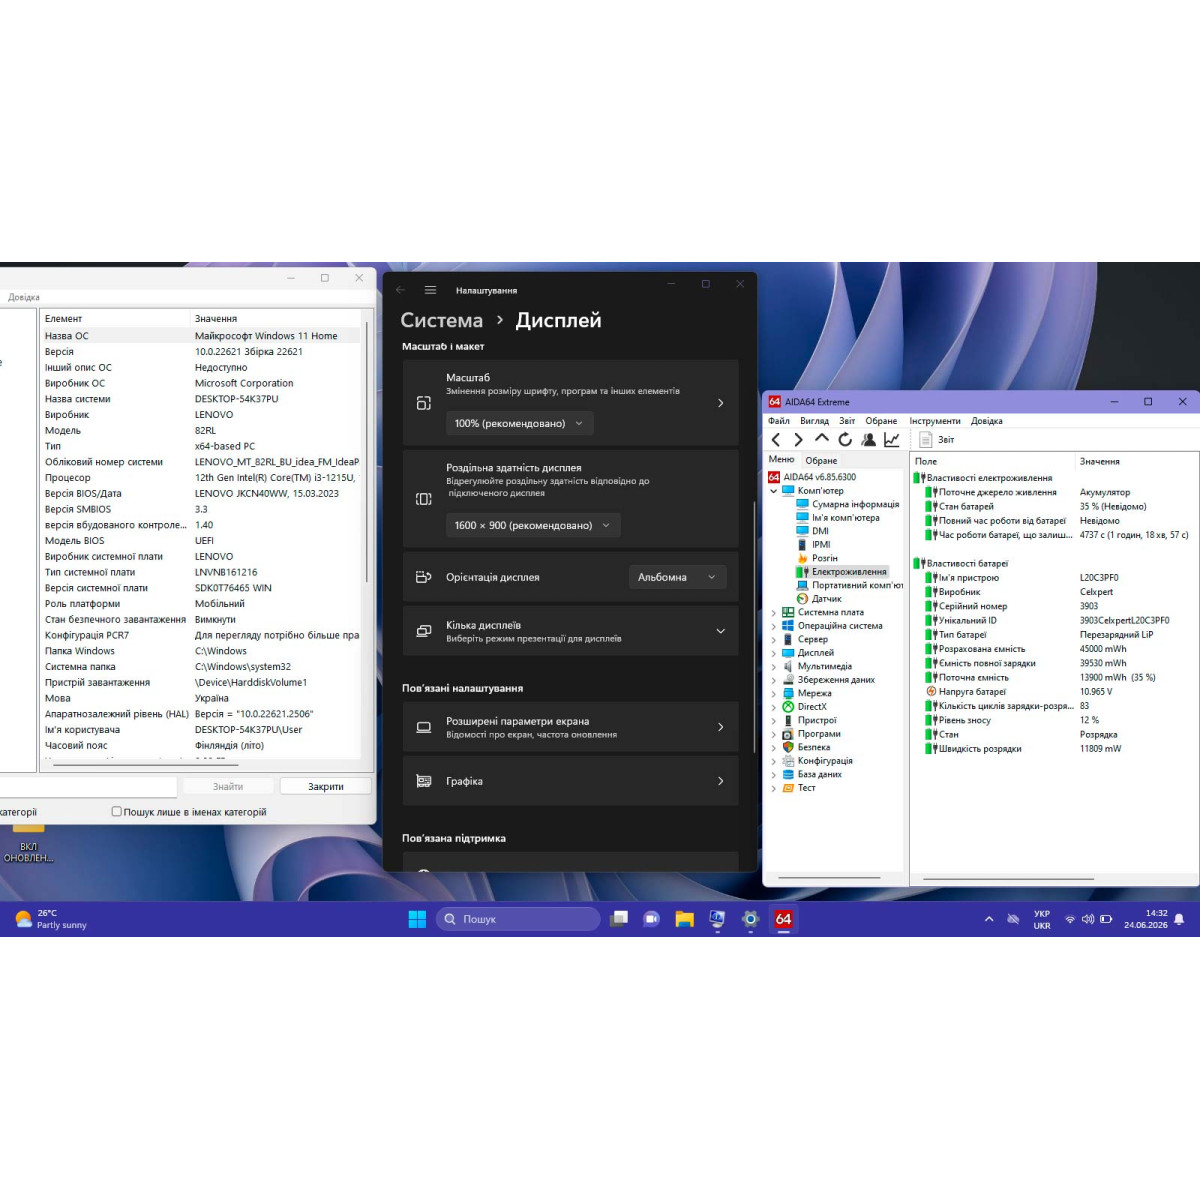Screen dimensions: 1200x1200
Task: Select Сумарна інформація in AIDA64 tree
Action: click(848, 504)
